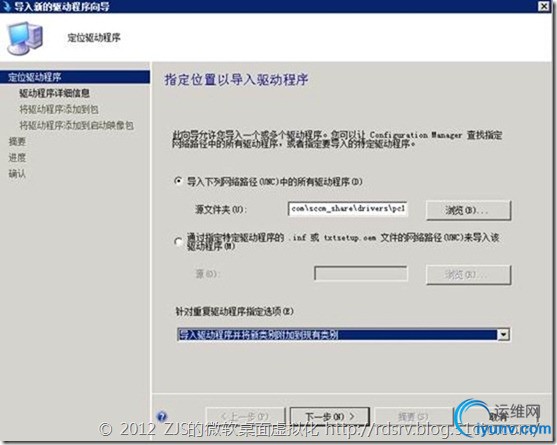Select the 定位驱动程序 step in sidebar
Screen dimensions: 557x445
pyautogui.click(x=75, y=77)
